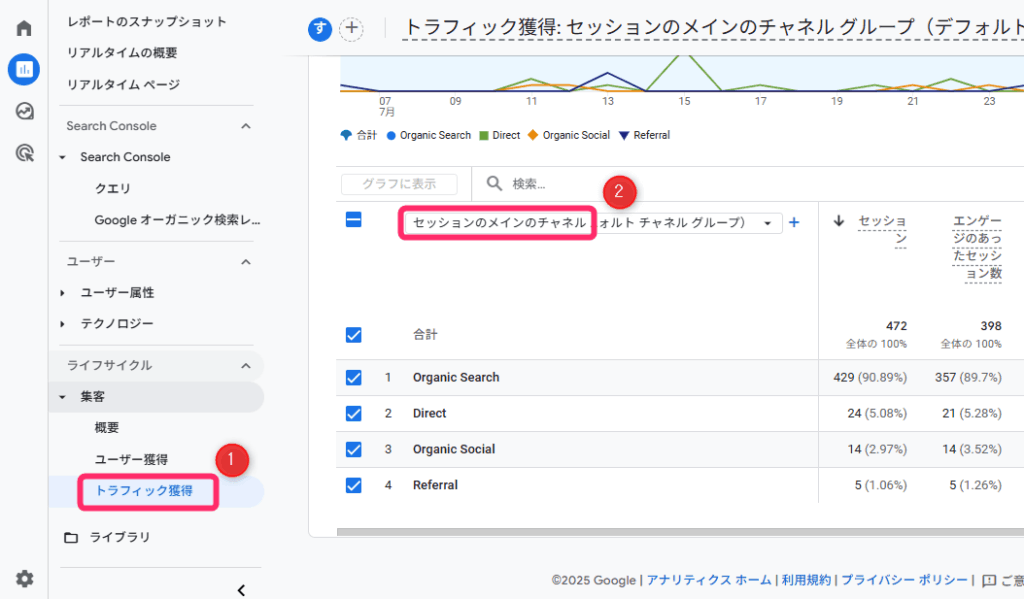This screenshot has height=599, width=1024.
Task: Sort by セッション column header
Action: click(x=882, y=230)
